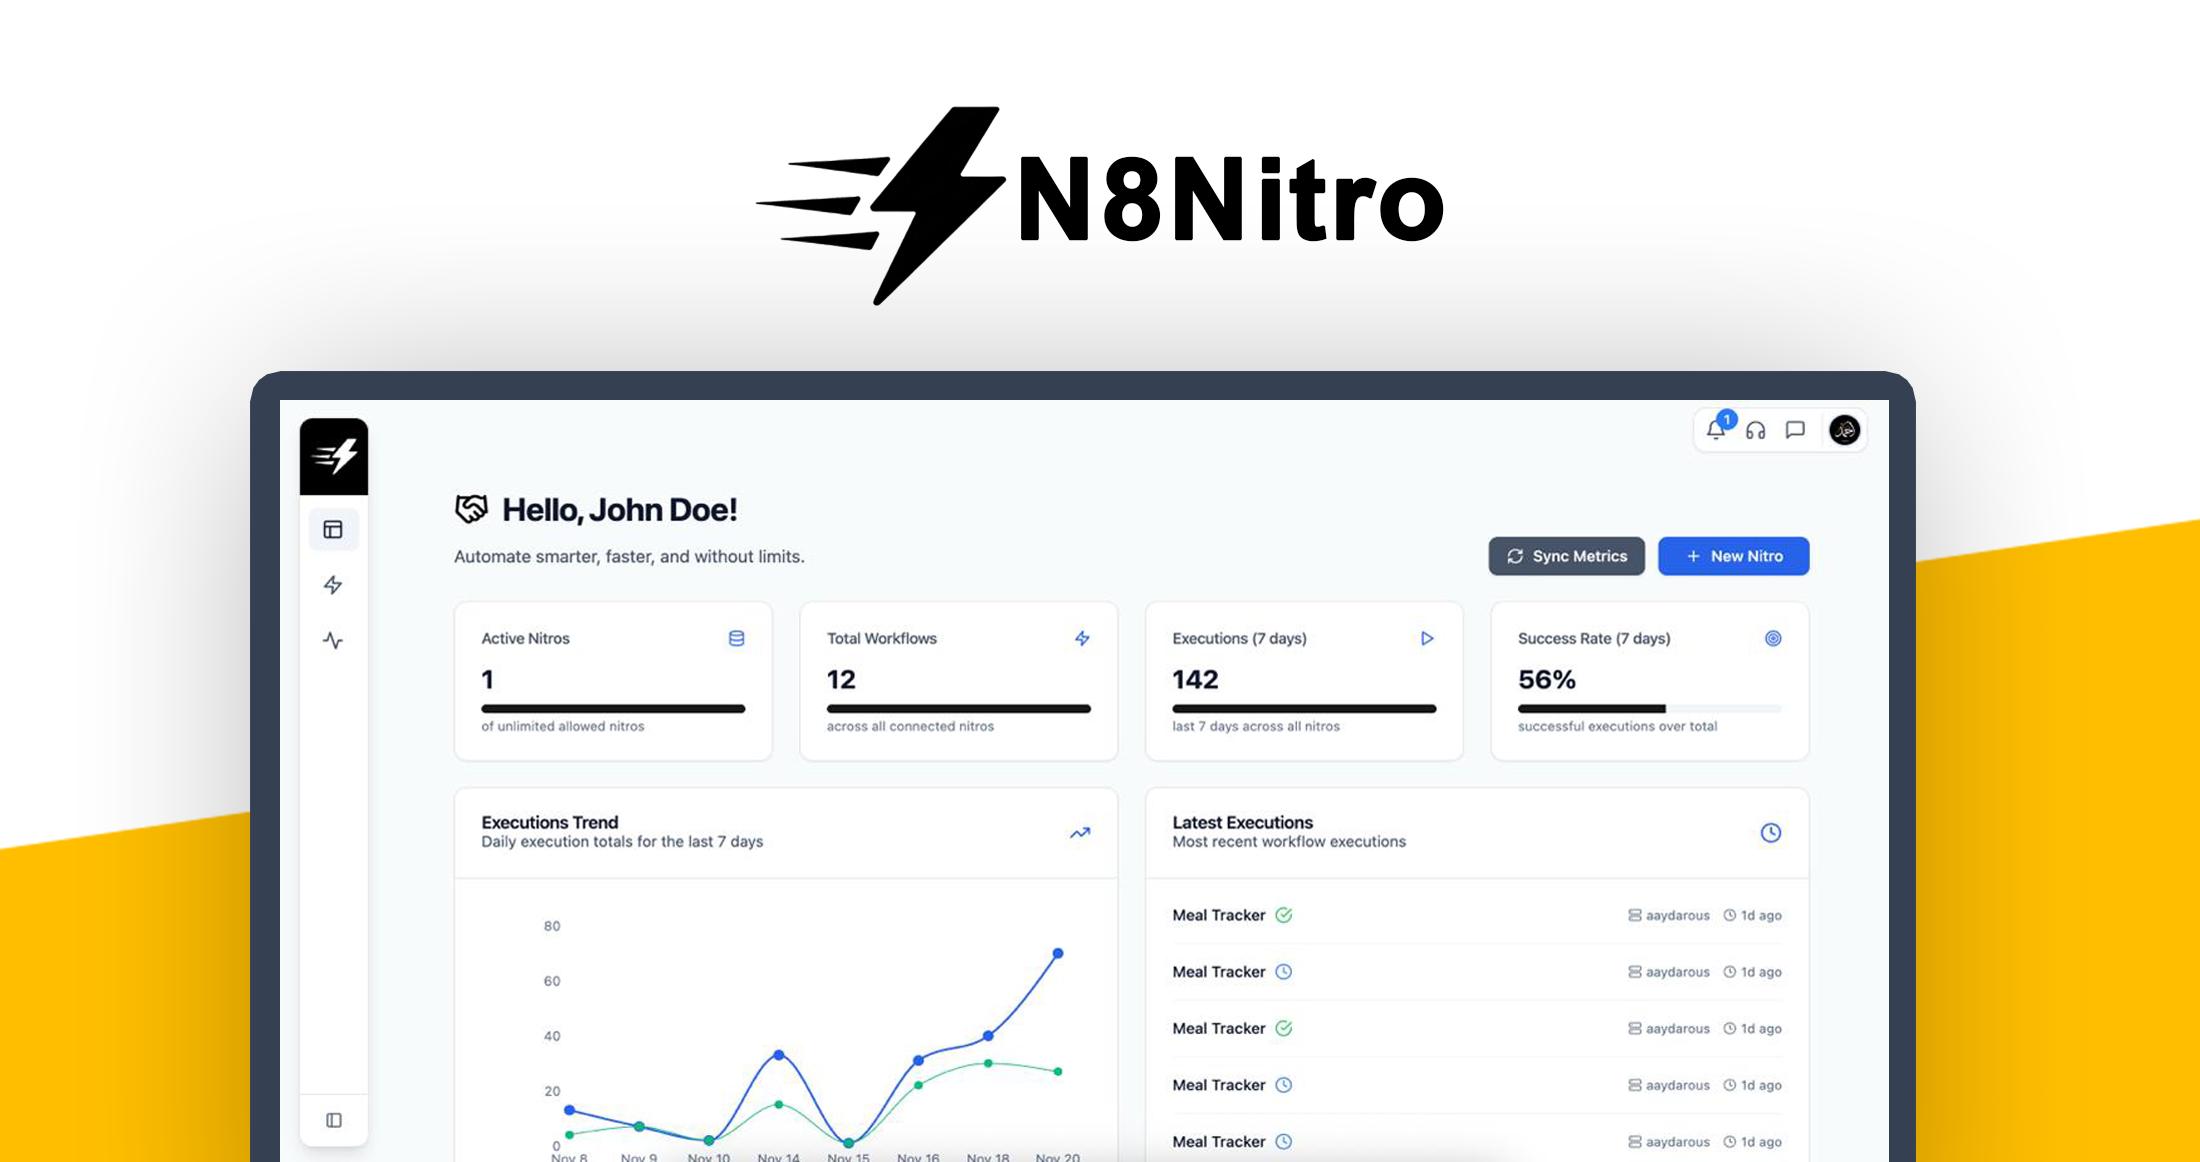Click the green success check beside first Meal Tracker

1284,915
